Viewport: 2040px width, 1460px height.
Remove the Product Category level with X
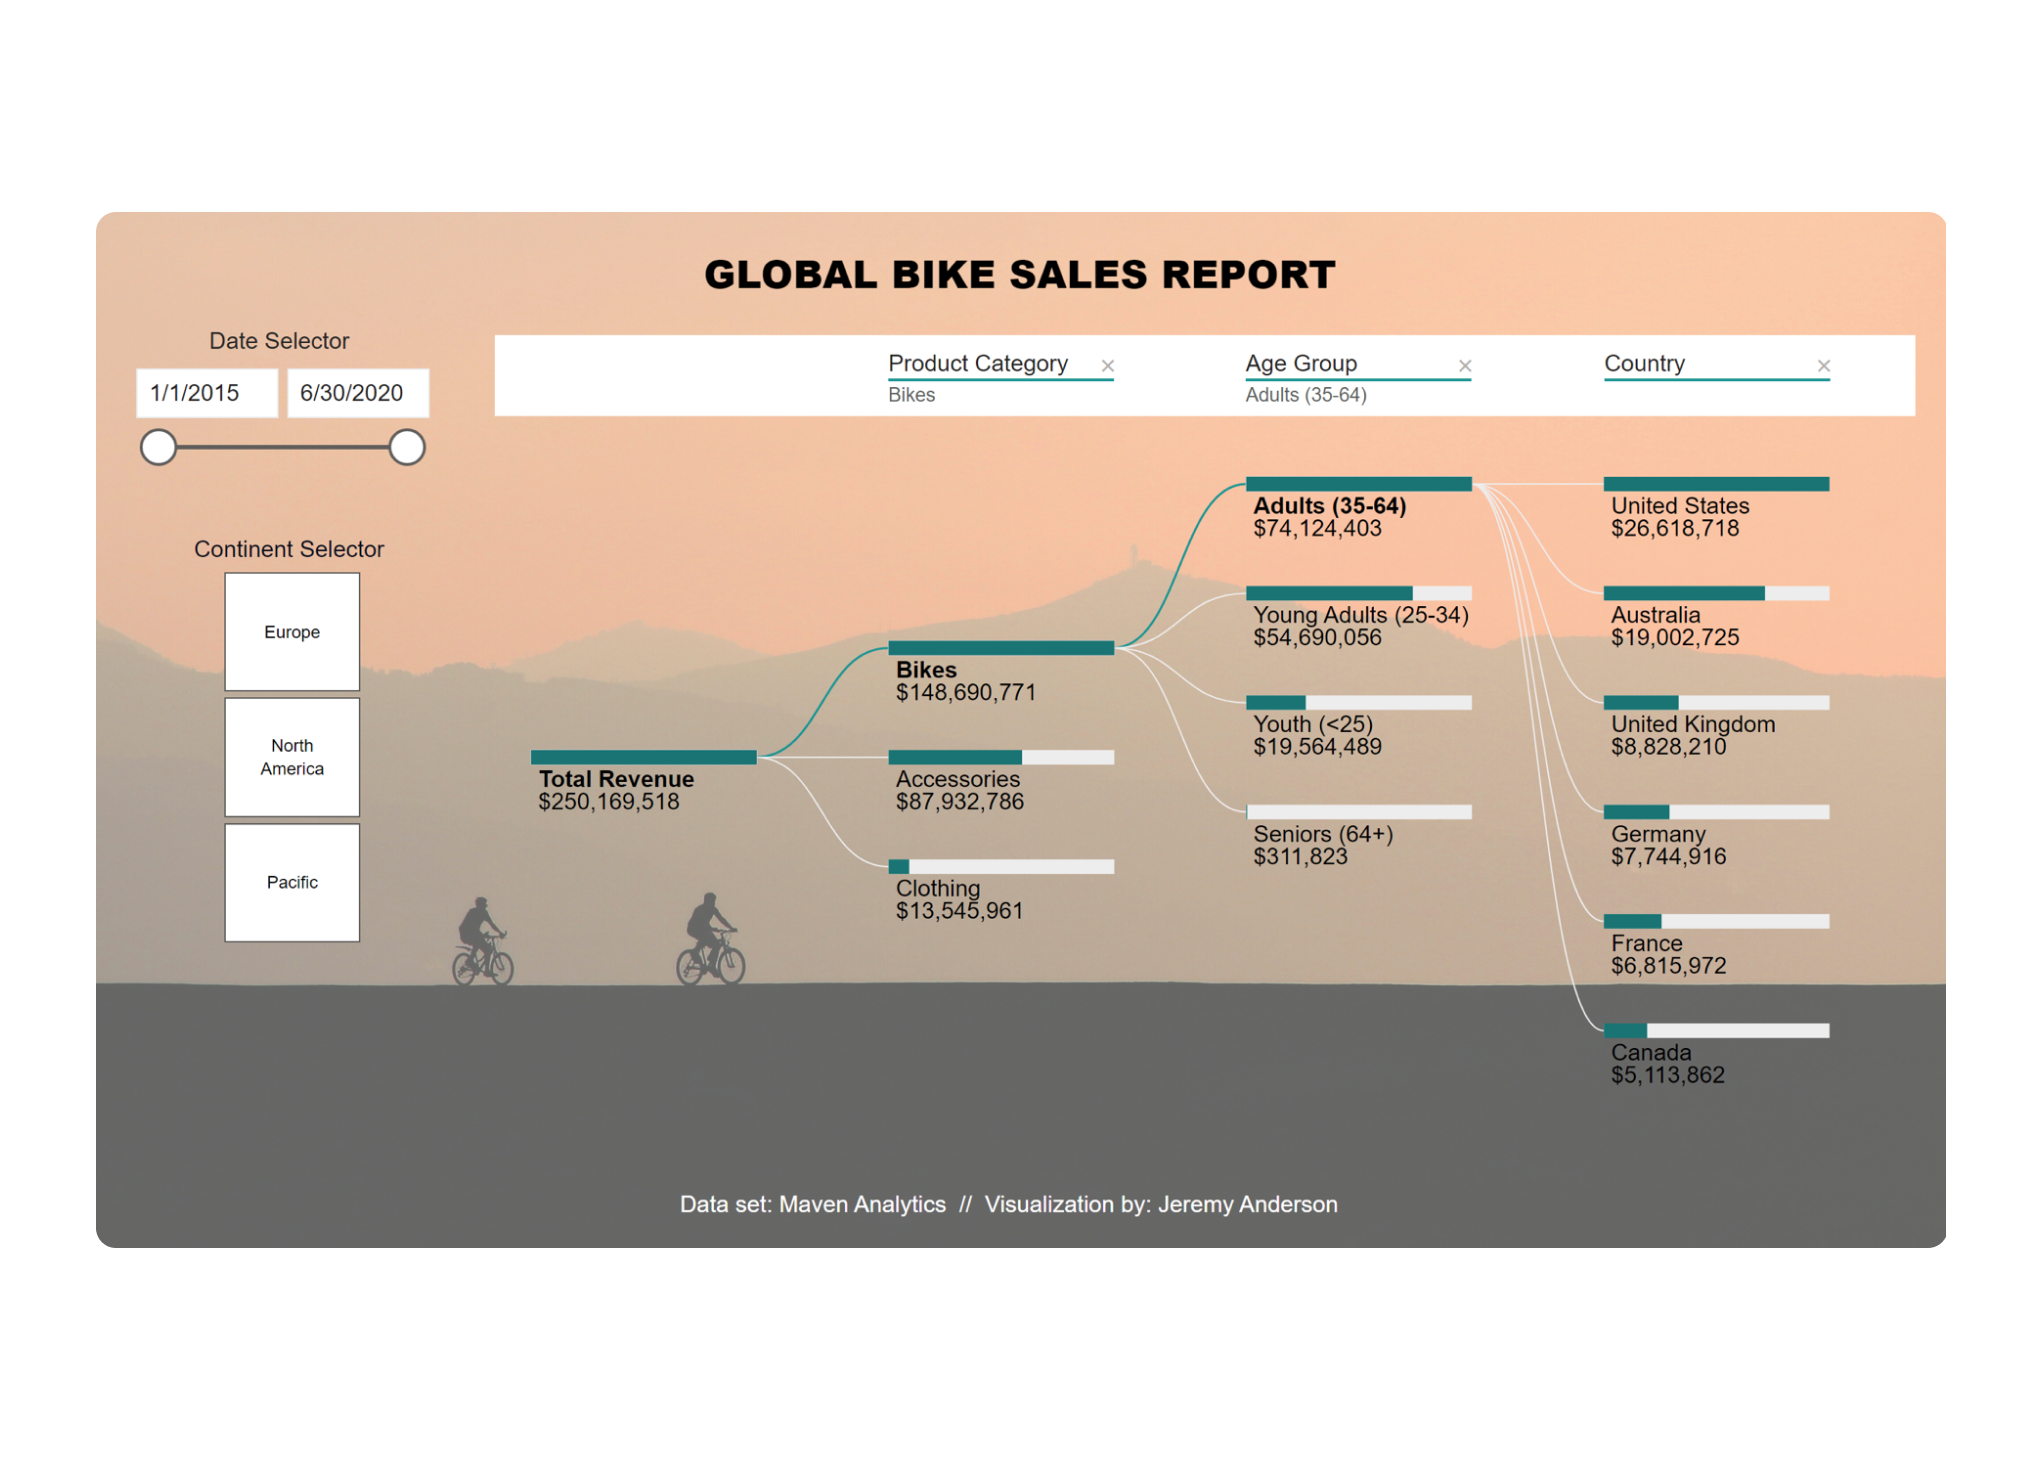click(1107, 366)
